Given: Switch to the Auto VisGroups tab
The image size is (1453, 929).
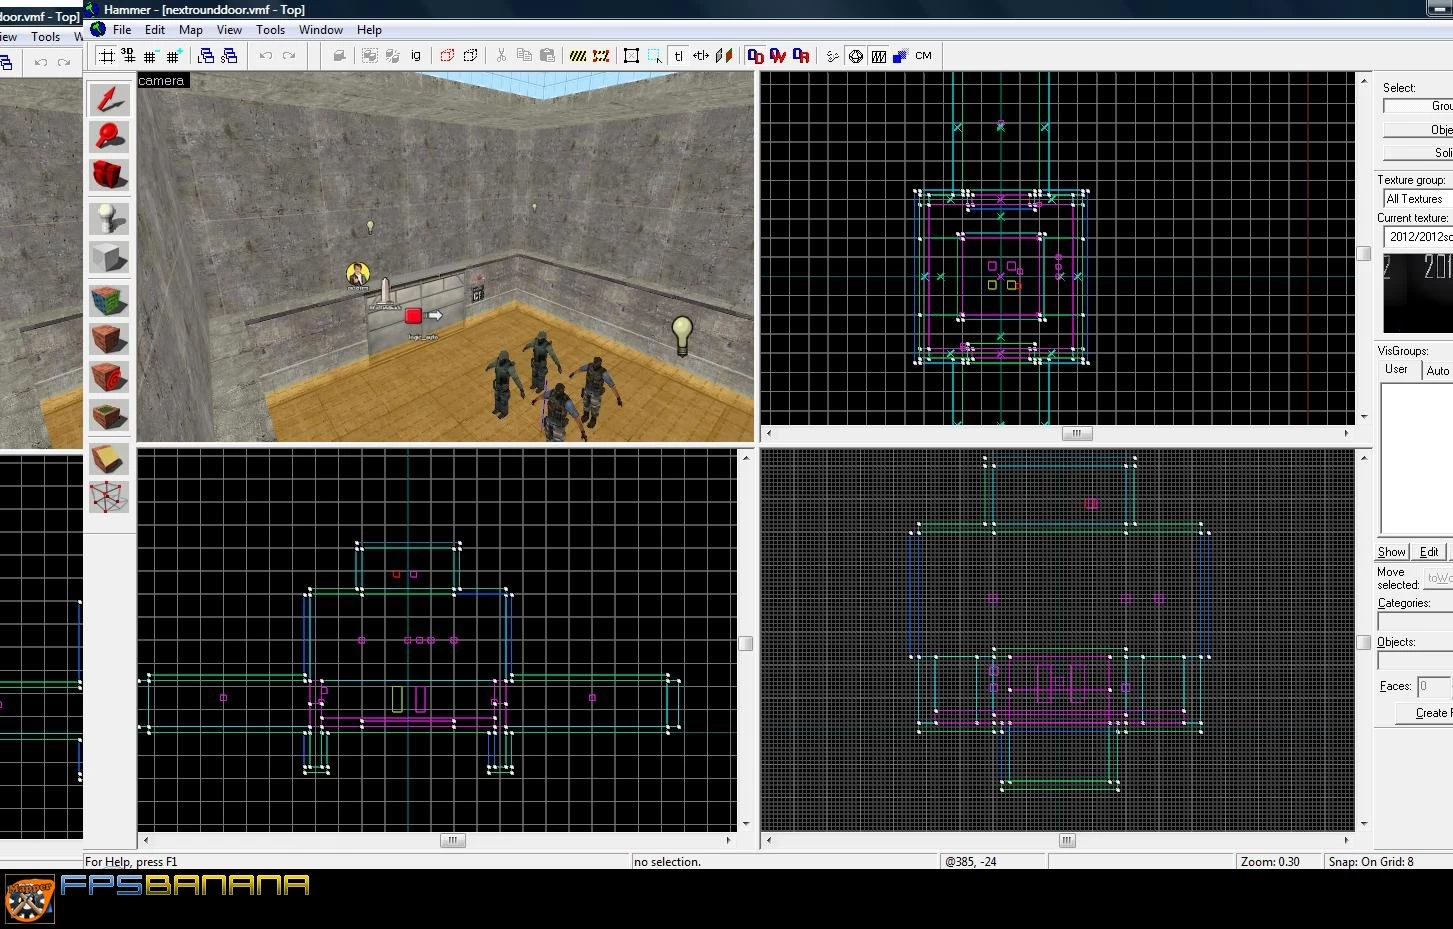Looking at the screenshot, I should [x=1437, y=370].
